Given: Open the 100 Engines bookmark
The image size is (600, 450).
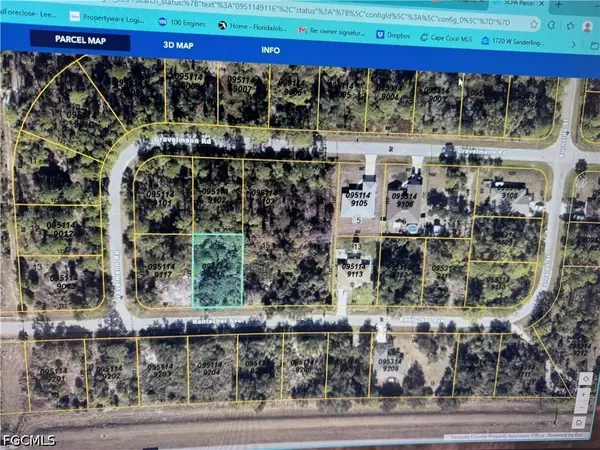Looking at the screenshot, I should click(182, 23).
